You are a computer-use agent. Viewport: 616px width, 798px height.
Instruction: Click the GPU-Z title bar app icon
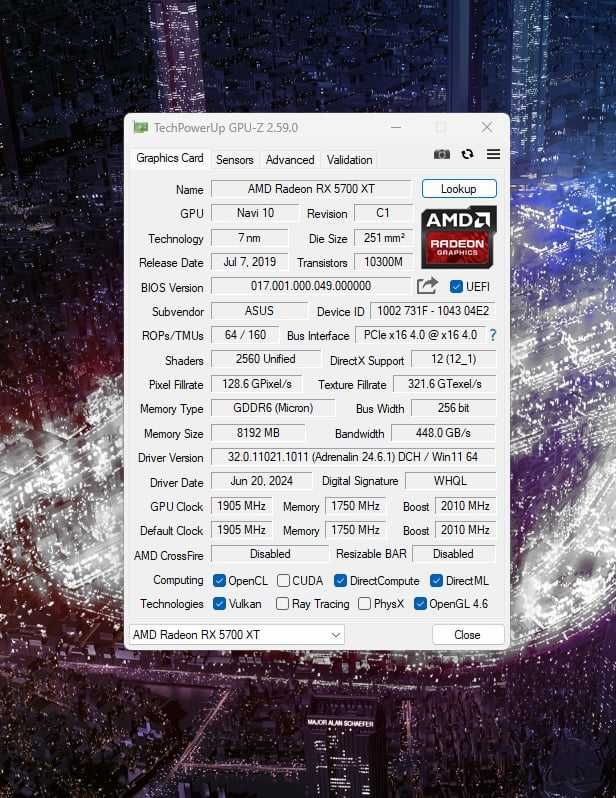(x=141, y=128)
